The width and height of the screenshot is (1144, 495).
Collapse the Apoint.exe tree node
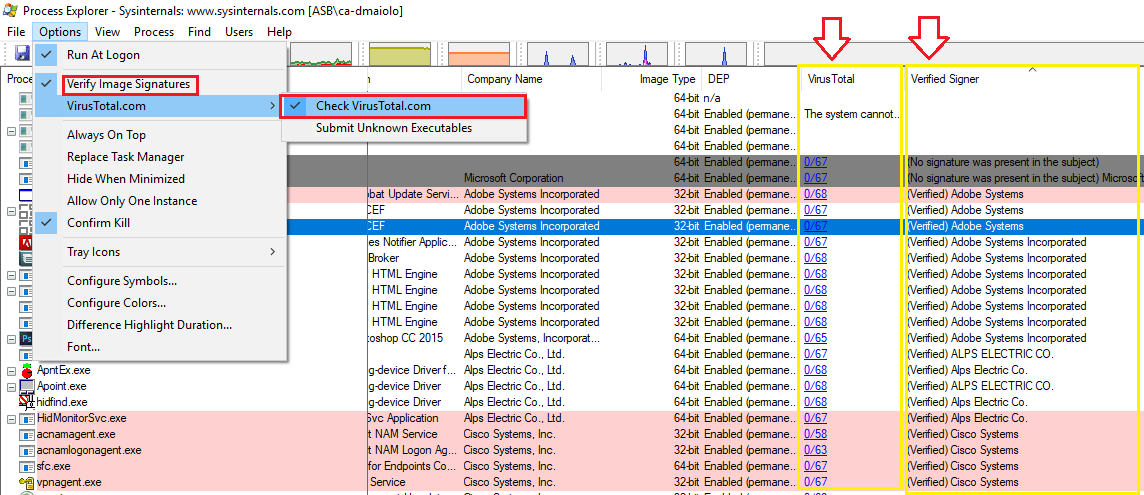click(x=11, y=387)
